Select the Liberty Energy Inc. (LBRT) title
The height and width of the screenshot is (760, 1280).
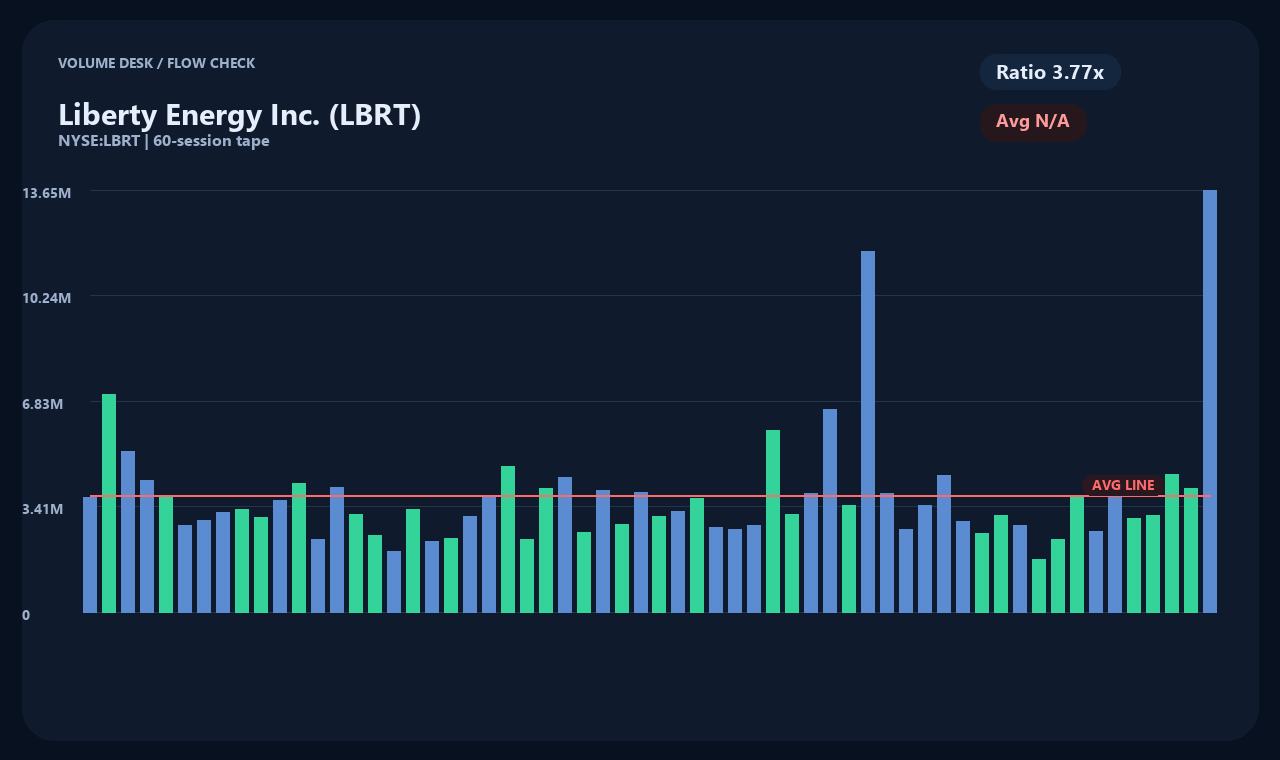point(240,115)
